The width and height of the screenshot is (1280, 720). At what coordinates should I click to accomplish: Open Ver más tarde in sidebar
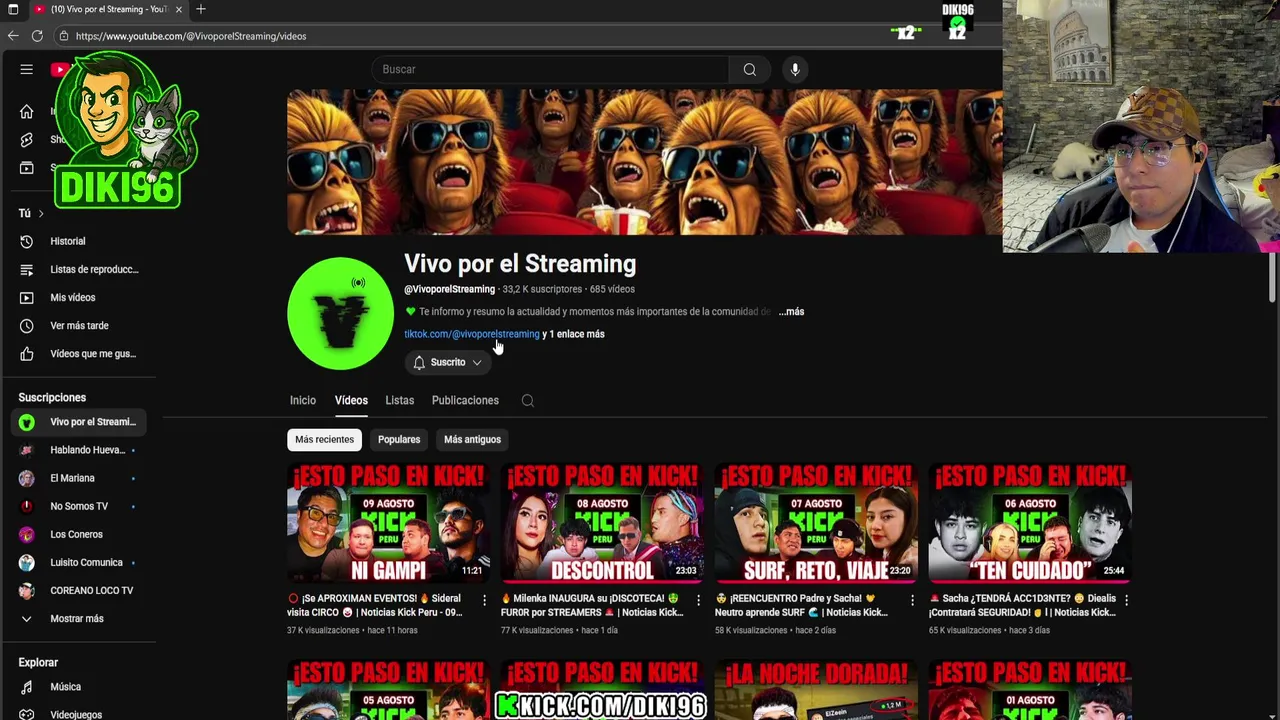pyautogui.click(x=77, y=325)
